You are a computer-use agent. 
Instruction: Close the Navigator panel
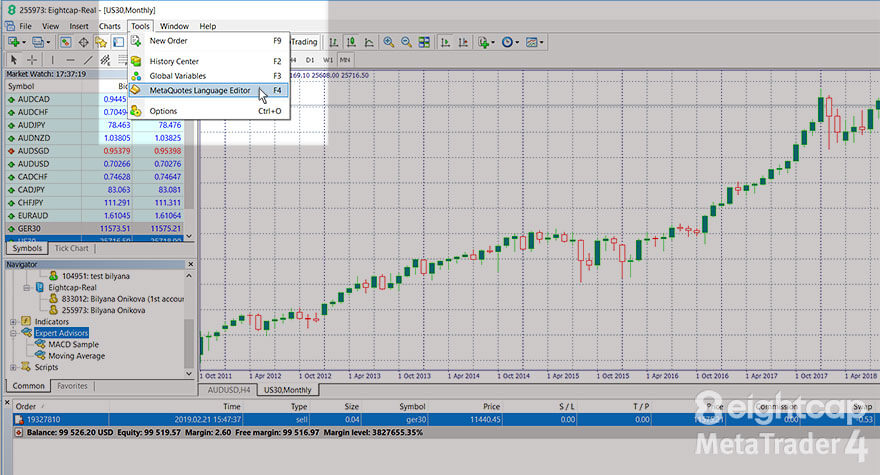click(x=190, y=264)
